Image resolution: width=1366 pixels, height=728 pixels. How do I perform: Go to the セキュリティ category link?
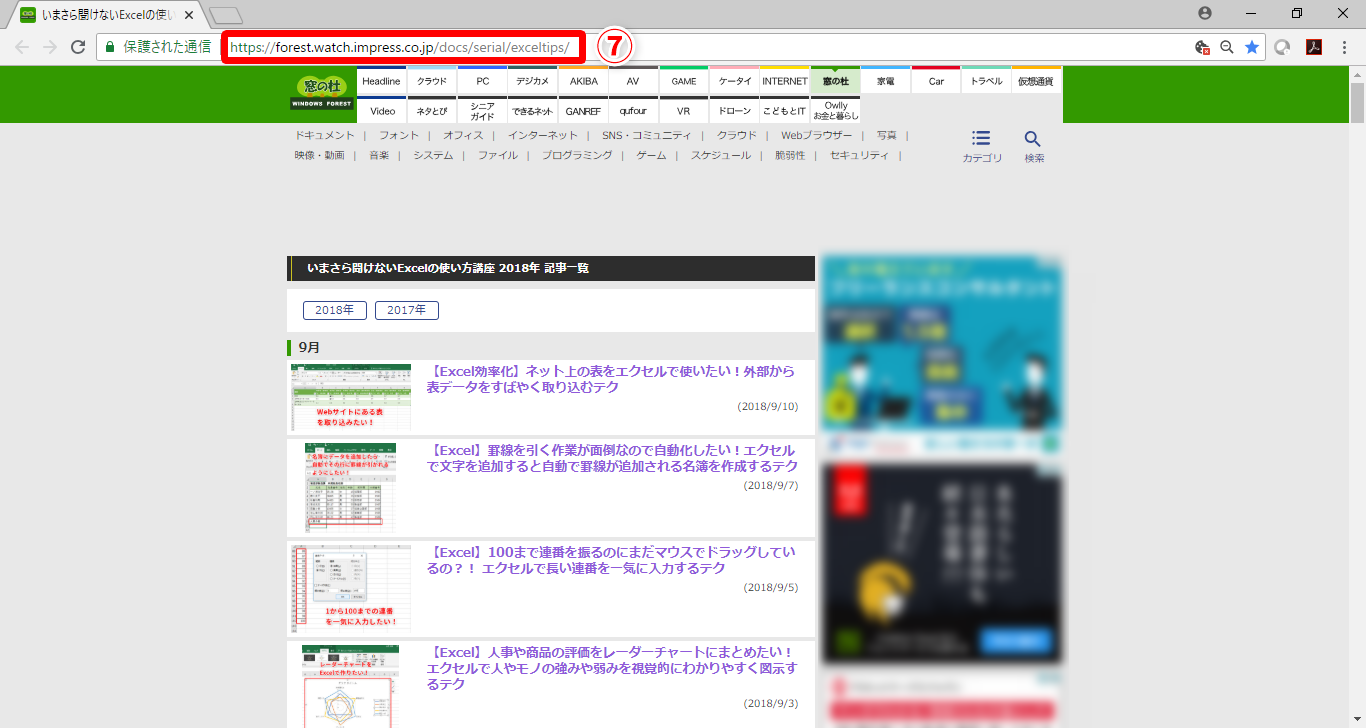[x=859, y=155]
